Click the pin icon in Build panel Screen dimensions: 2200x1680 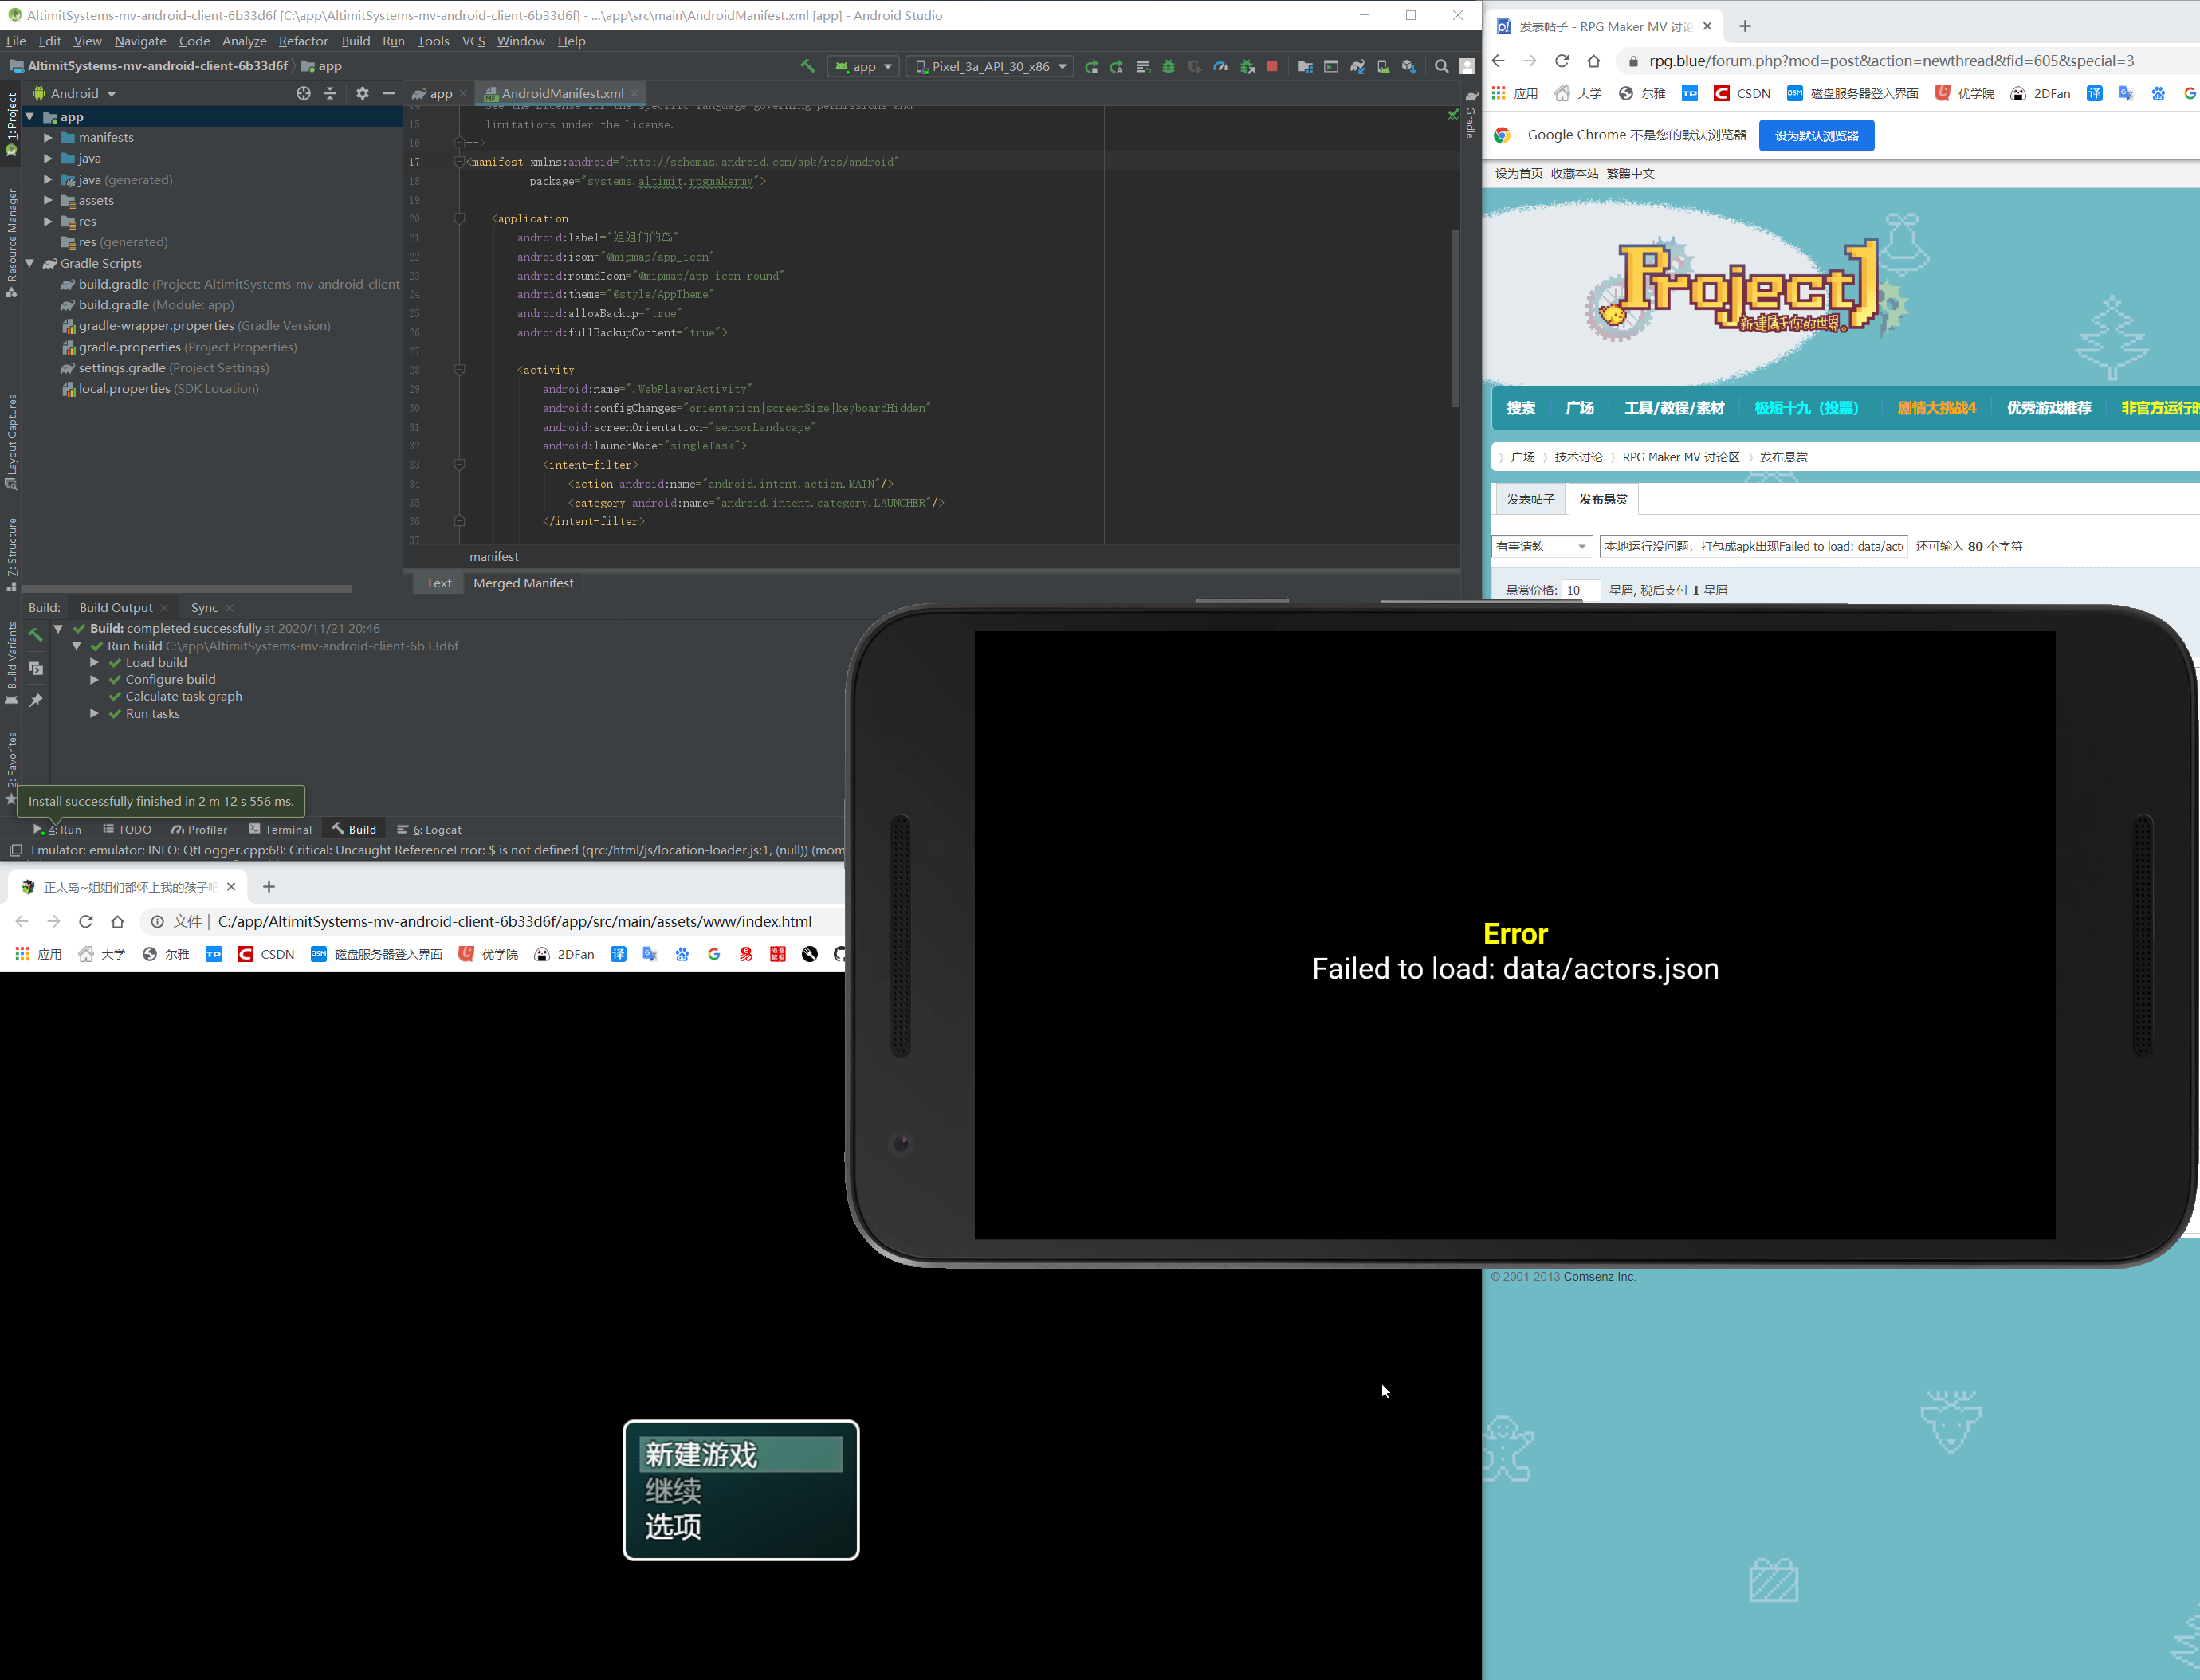pyautogui.click(x=35, y=700)
